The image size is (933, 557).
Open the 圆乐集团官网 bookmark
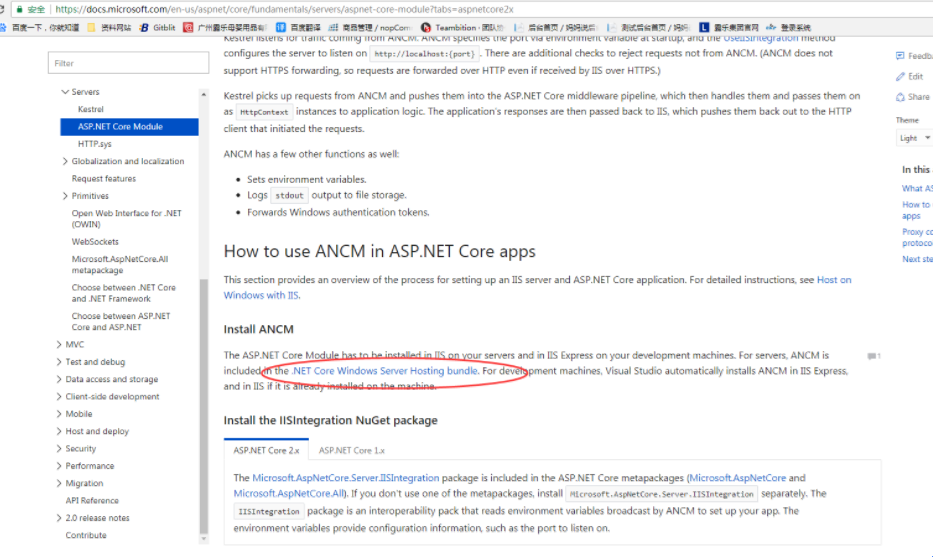[x=729, y=27]
